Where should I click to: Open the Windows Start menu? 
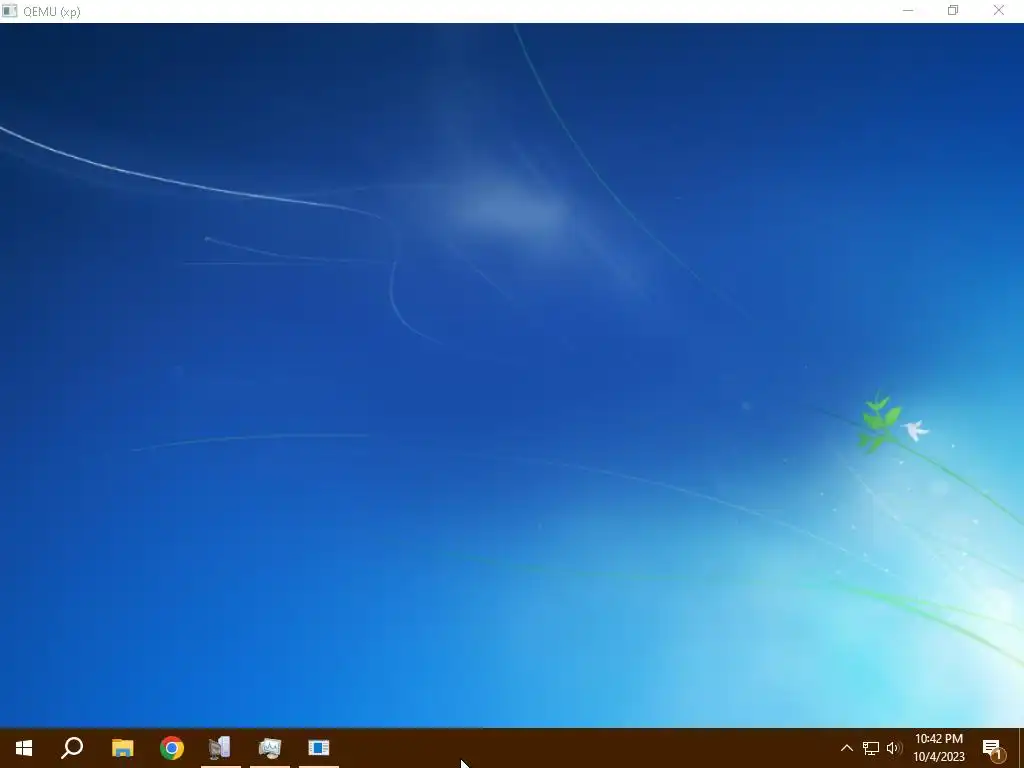[x=24, y=748]
